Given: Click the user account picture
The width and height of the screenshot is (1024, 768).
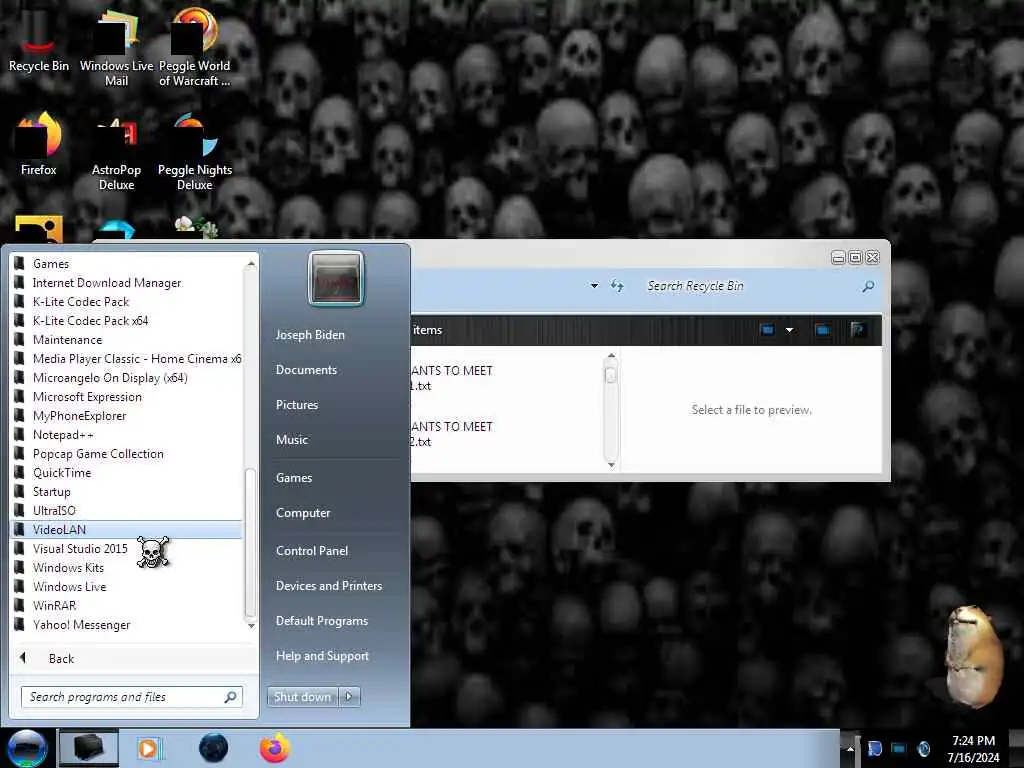Looking at the screenshot, I should coord(336,279).
